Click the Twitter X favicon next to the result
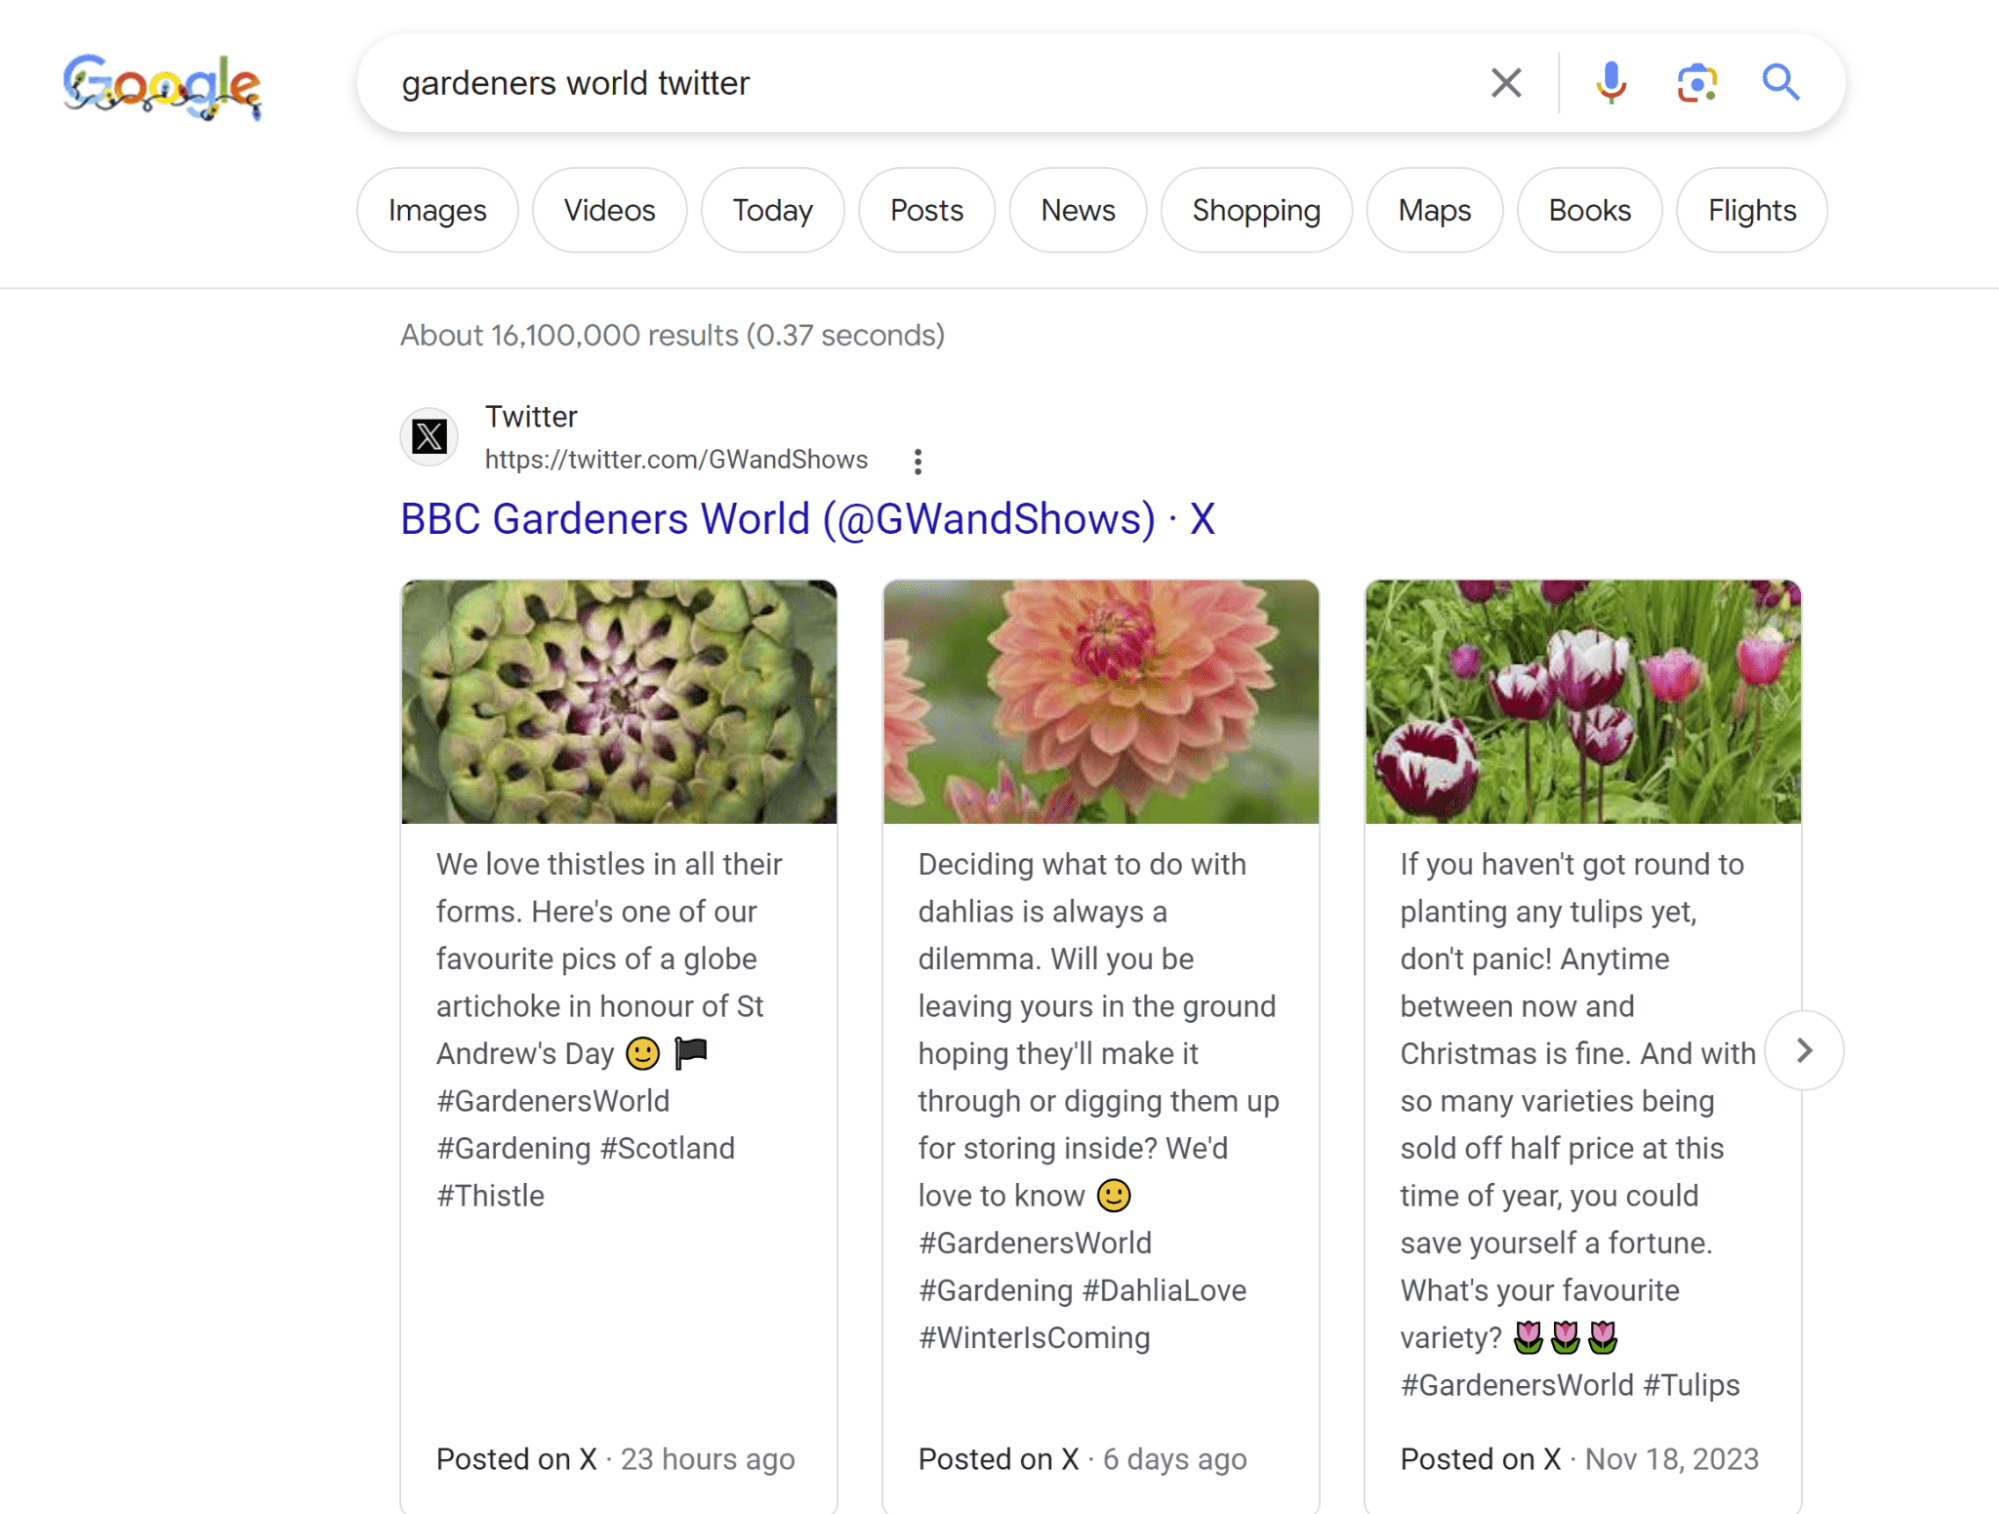The image size is (1999, 1514). 428,437
